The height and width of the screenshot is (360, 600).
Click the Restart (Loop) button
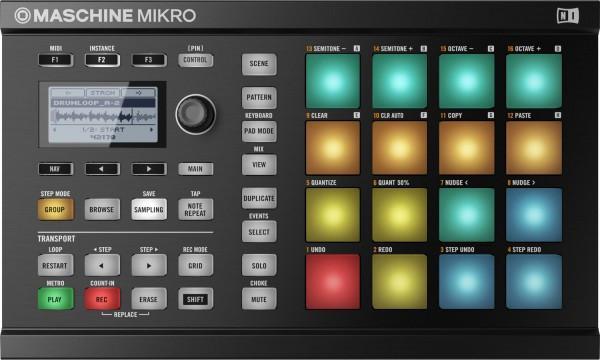coord(55,266)
